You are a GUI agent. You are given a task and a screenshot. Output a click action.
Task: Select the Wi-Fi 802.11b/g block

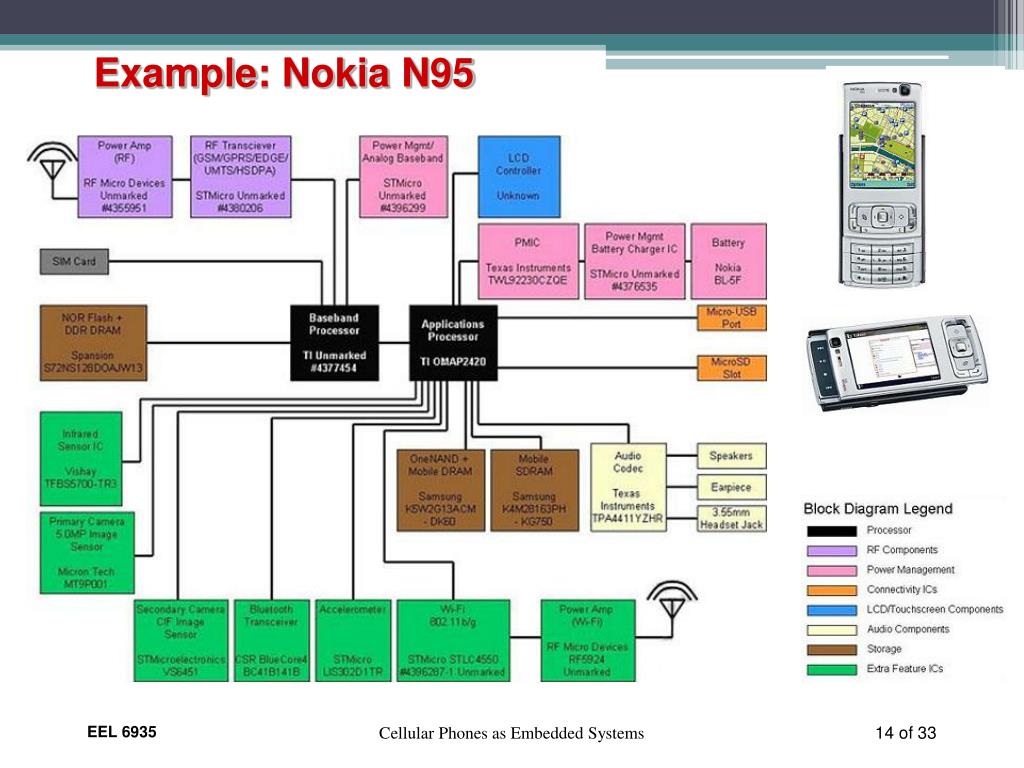(453, 641)
